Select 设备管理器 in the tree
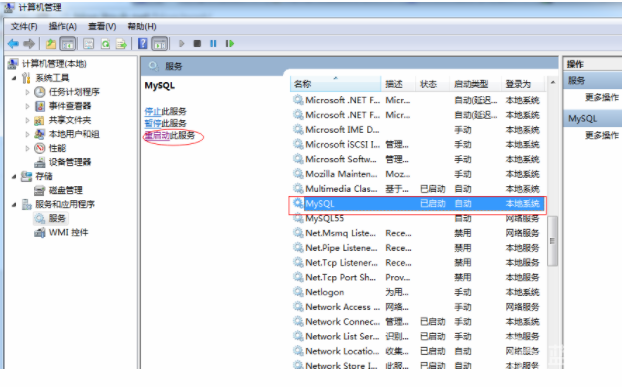This screenshot has height=387, width=622. click(x=70, y=162)
